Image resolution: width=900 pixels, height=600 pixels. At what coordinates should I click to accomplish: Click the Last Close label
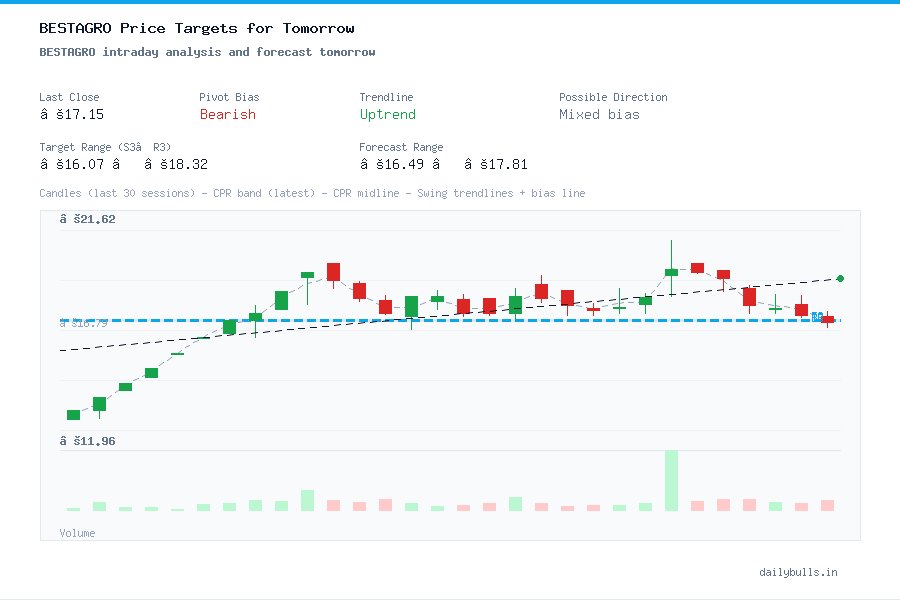click(x=69, y=97)
